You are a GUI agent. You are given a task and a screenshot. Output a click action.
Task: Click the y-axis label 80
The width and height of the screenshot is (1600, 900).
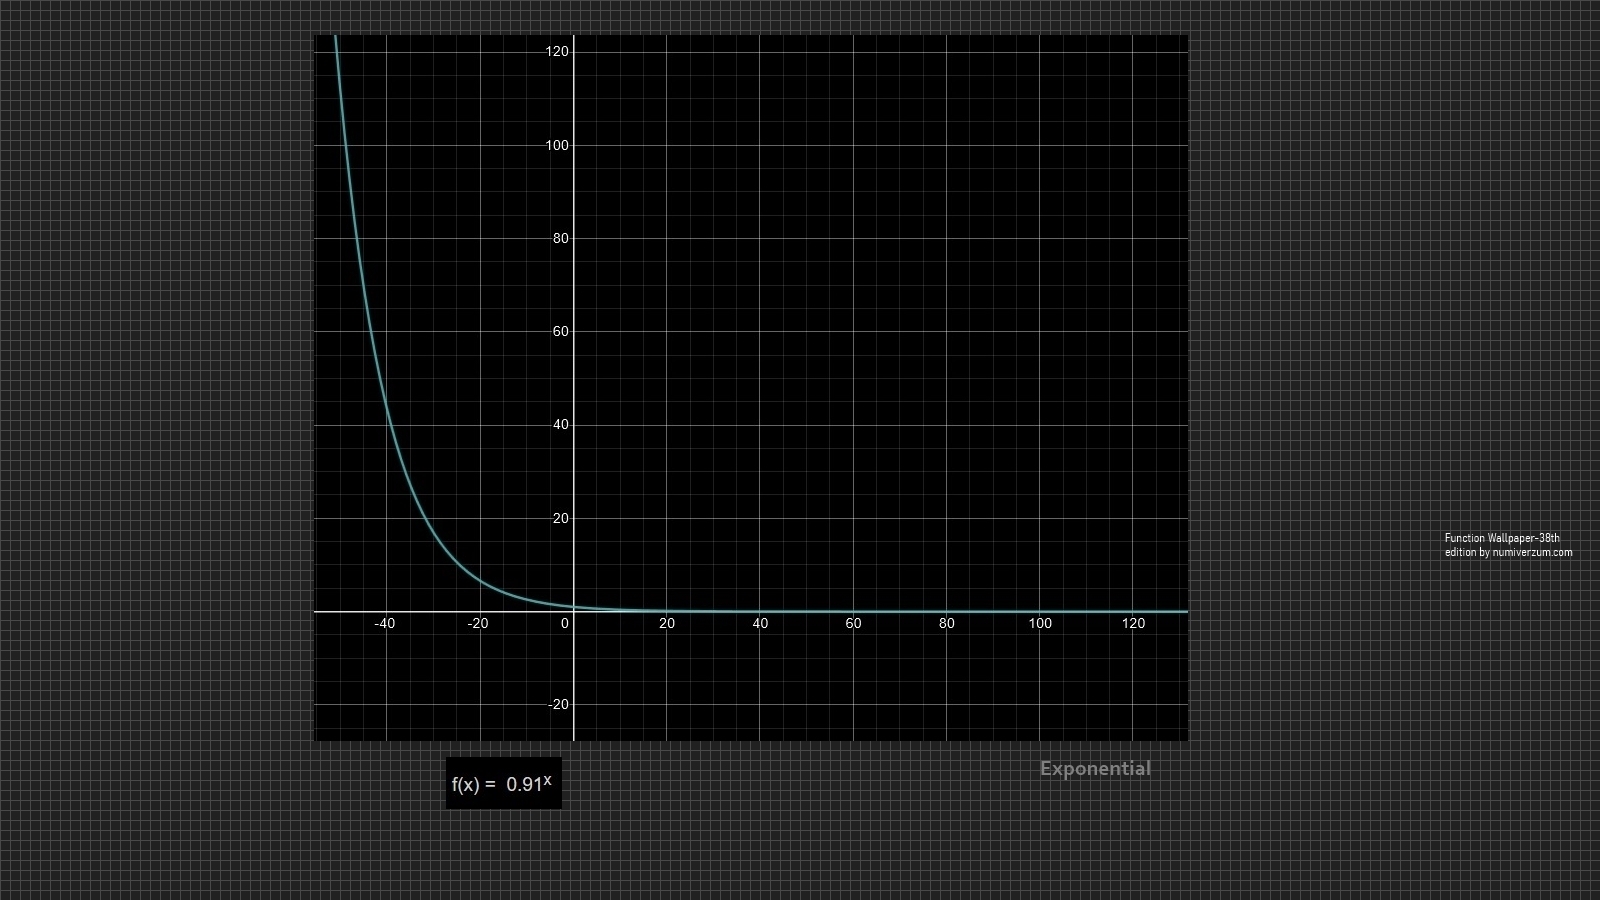[x=560, y=238]
